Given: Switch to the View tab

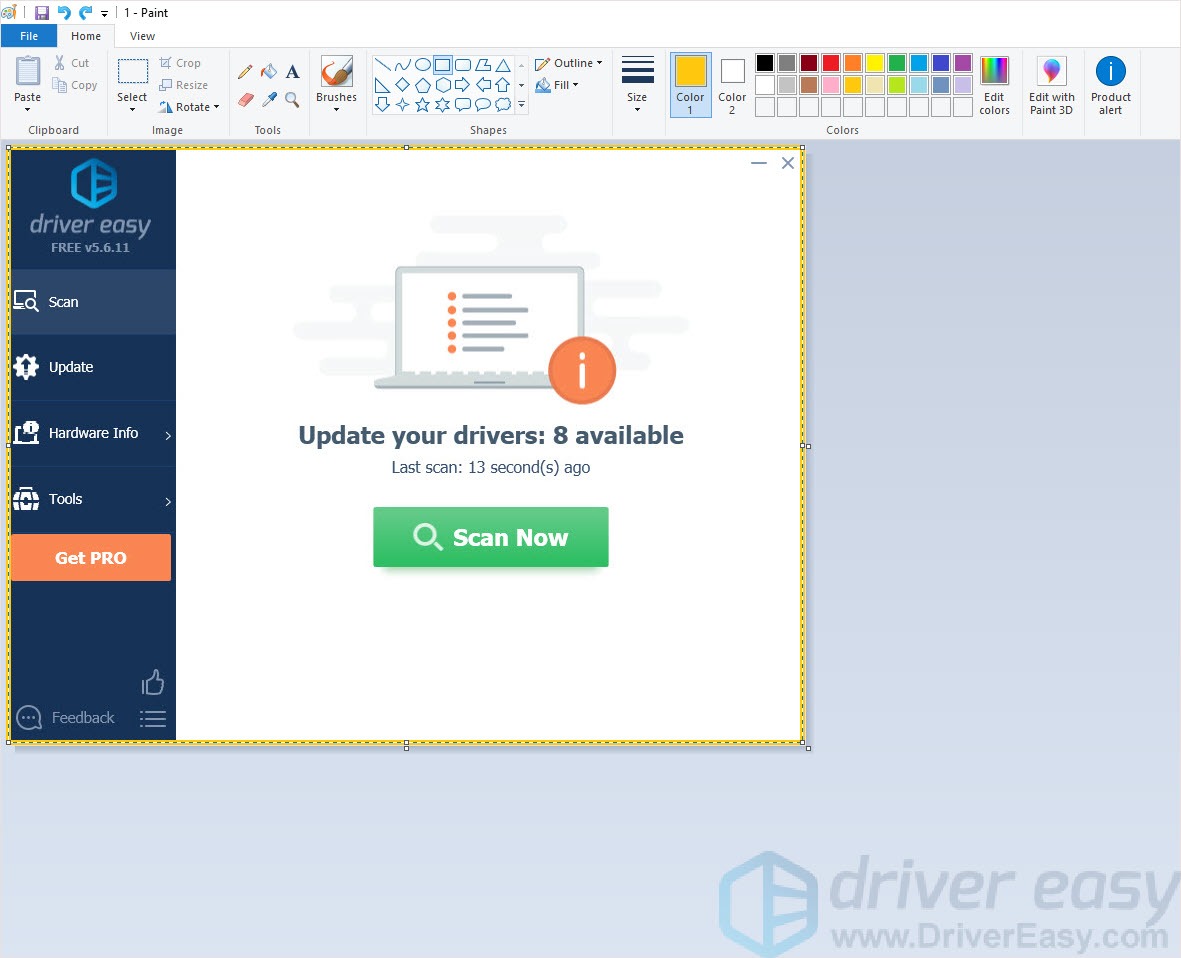Looking at the screenshot, I should coord(142,36).
